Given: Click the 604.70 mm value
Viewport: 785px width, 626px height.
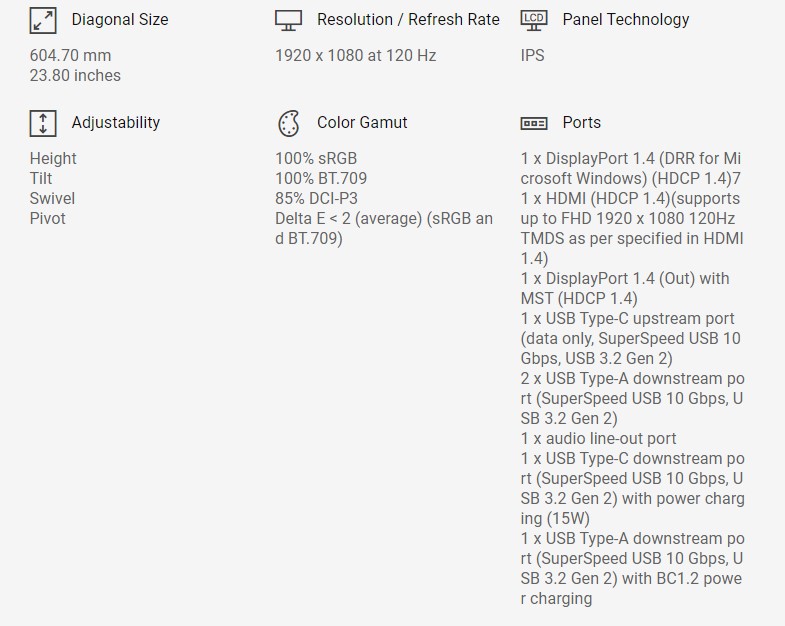Looking at the screenshot, I should (x=71, y=56).
